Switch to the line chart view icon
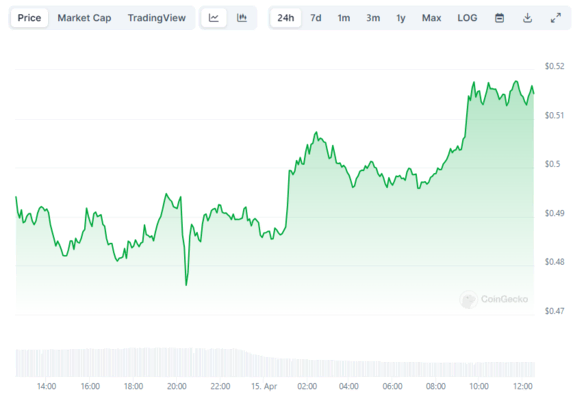573x394 pixels. point(214,18)
